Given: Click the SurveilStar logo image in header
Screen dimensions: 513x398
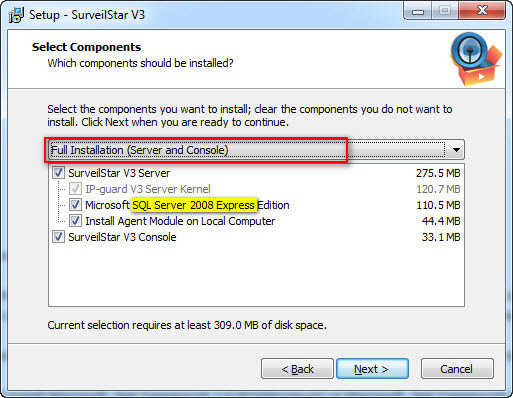Looking at the screenshot, I should pyautogui.click(x=476, y=59).
